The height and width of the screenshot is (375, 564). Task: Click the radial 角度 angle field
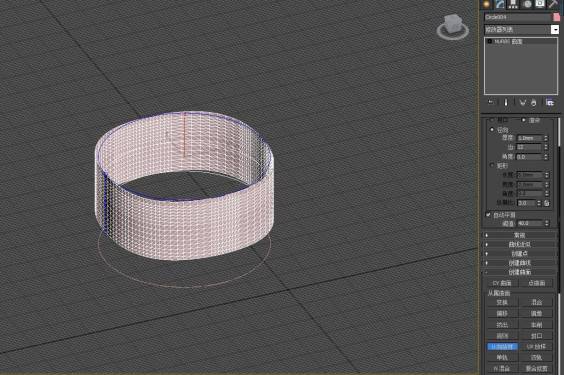(529, 157)
